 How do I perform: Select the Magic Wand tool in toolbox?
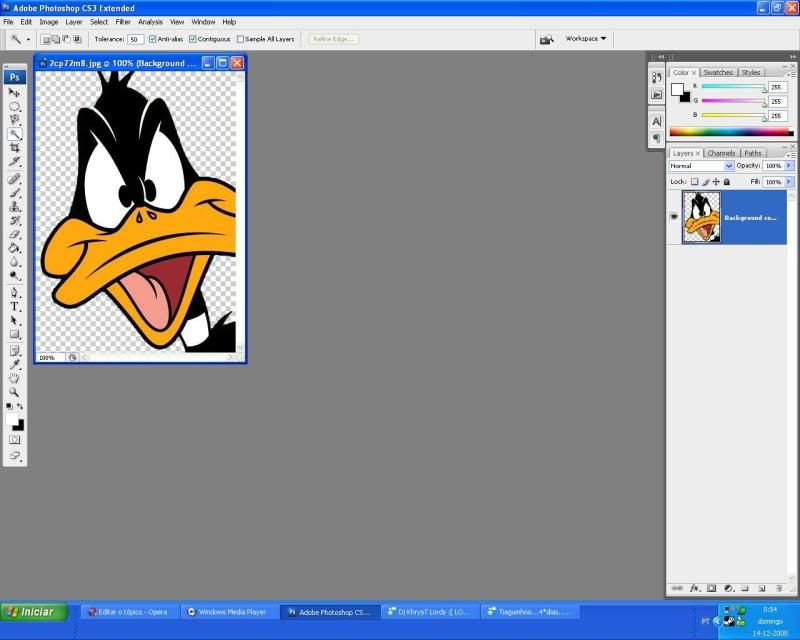[14, 134]
